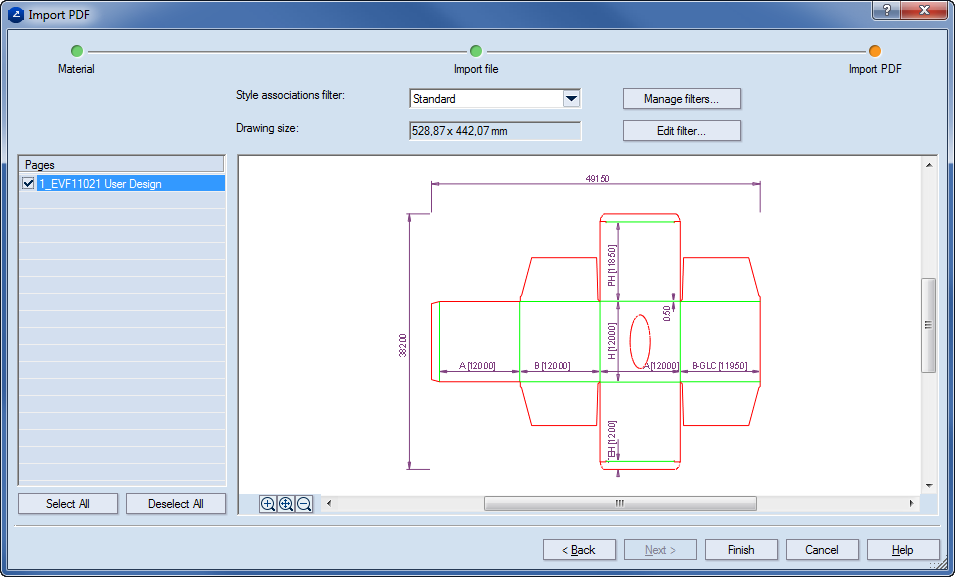Viewport: 955px width, 577px height.
Task: Go to the Import file wizard step
Action: pyautogui.click(x=476, y=51)
